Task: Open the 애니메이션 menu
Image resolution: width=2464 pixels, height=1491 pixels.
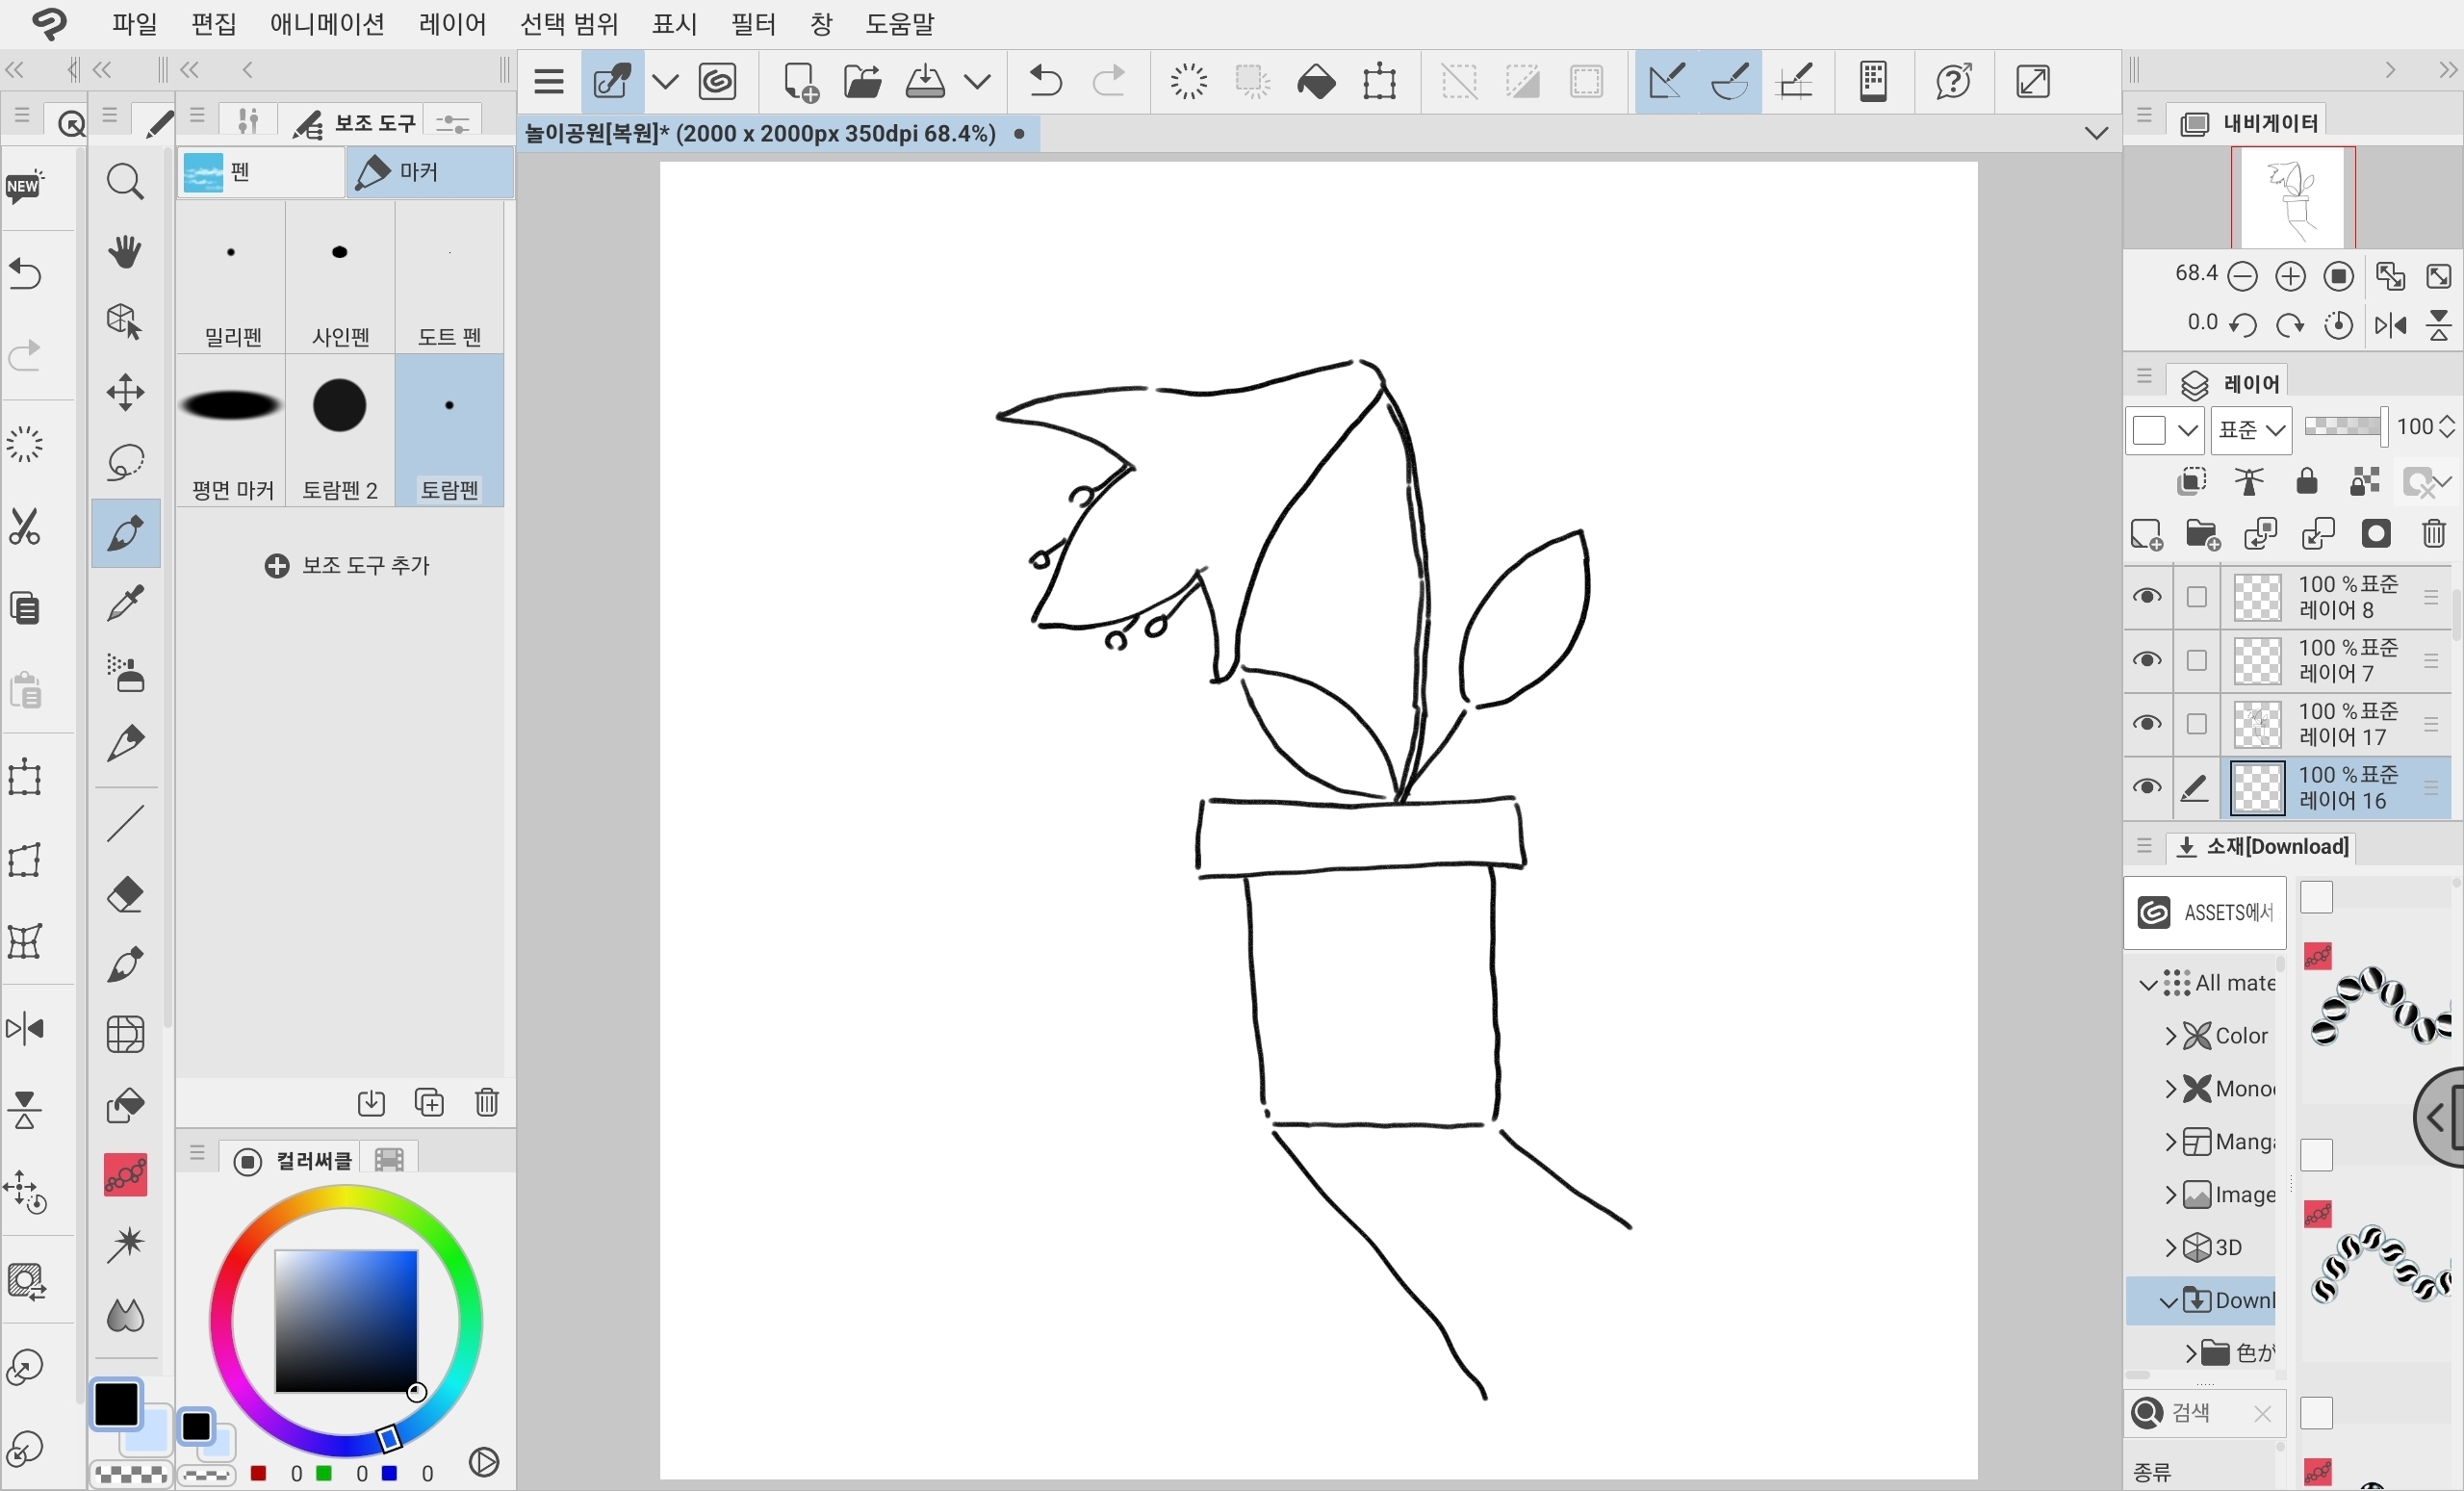Action: click(328, 23)
